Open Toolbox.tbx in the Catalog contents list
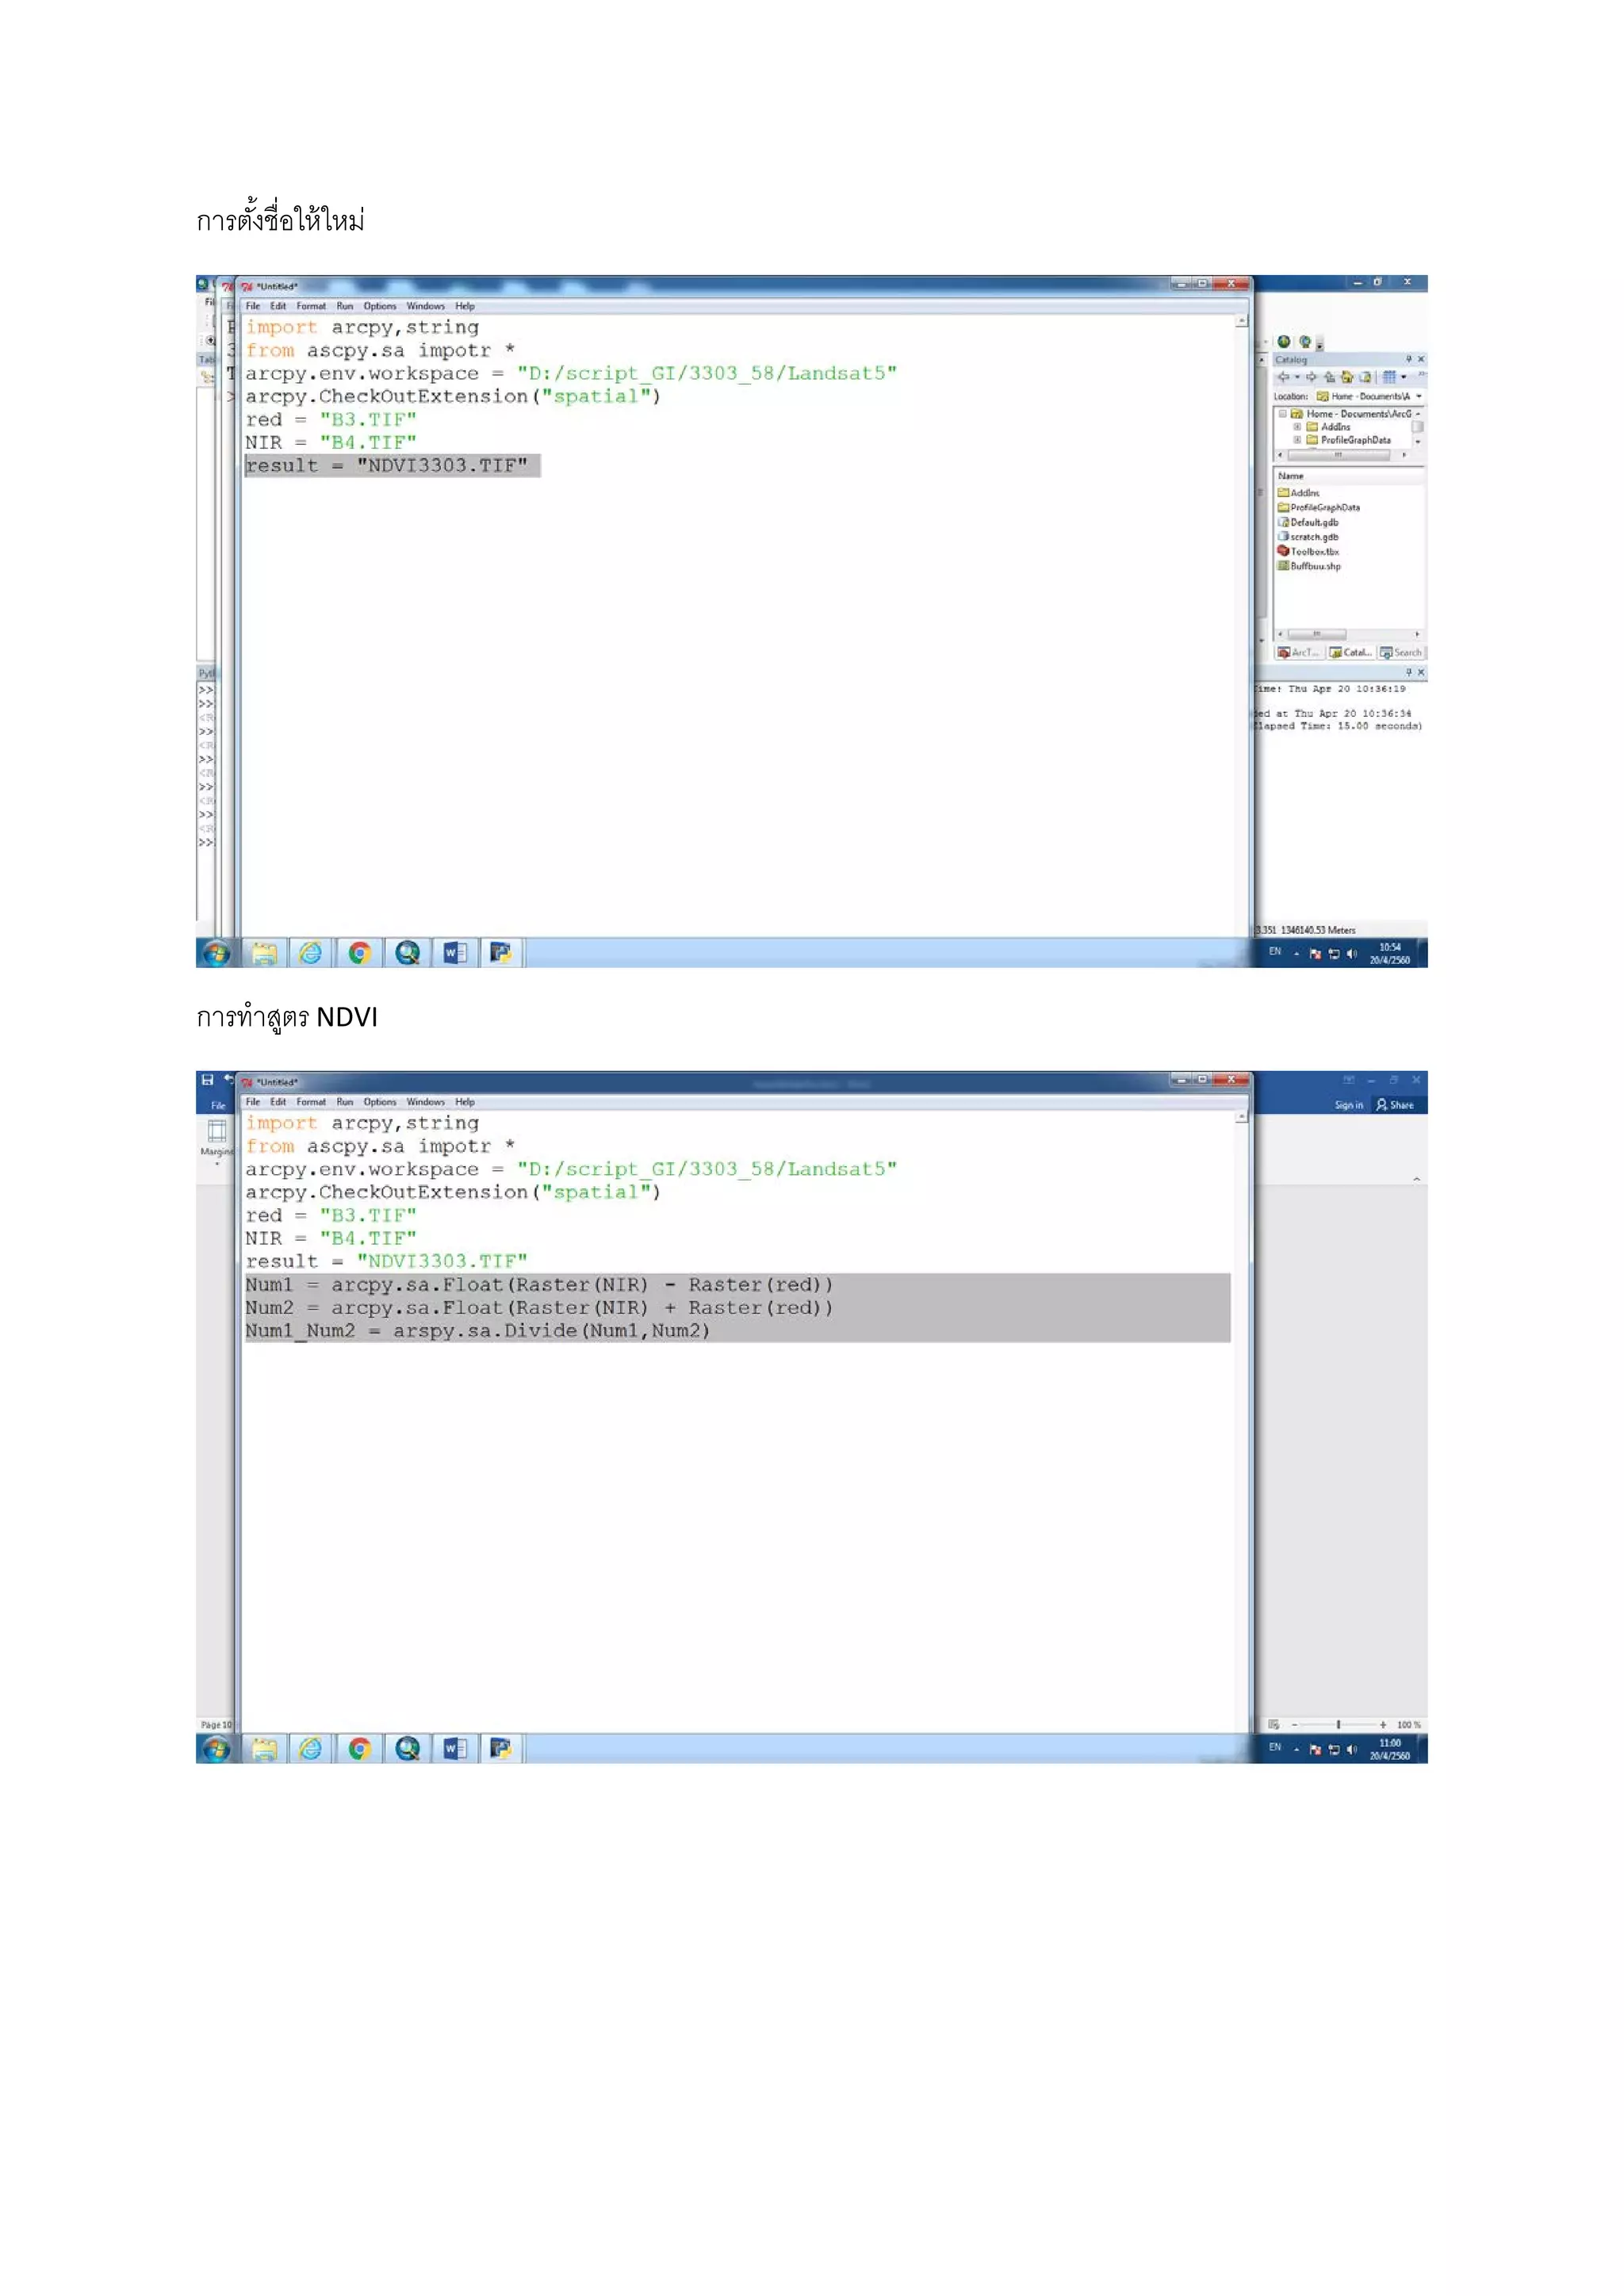Viewport: 1624px width, 2296px height. pyautogui.click(x=1314, y=552)
